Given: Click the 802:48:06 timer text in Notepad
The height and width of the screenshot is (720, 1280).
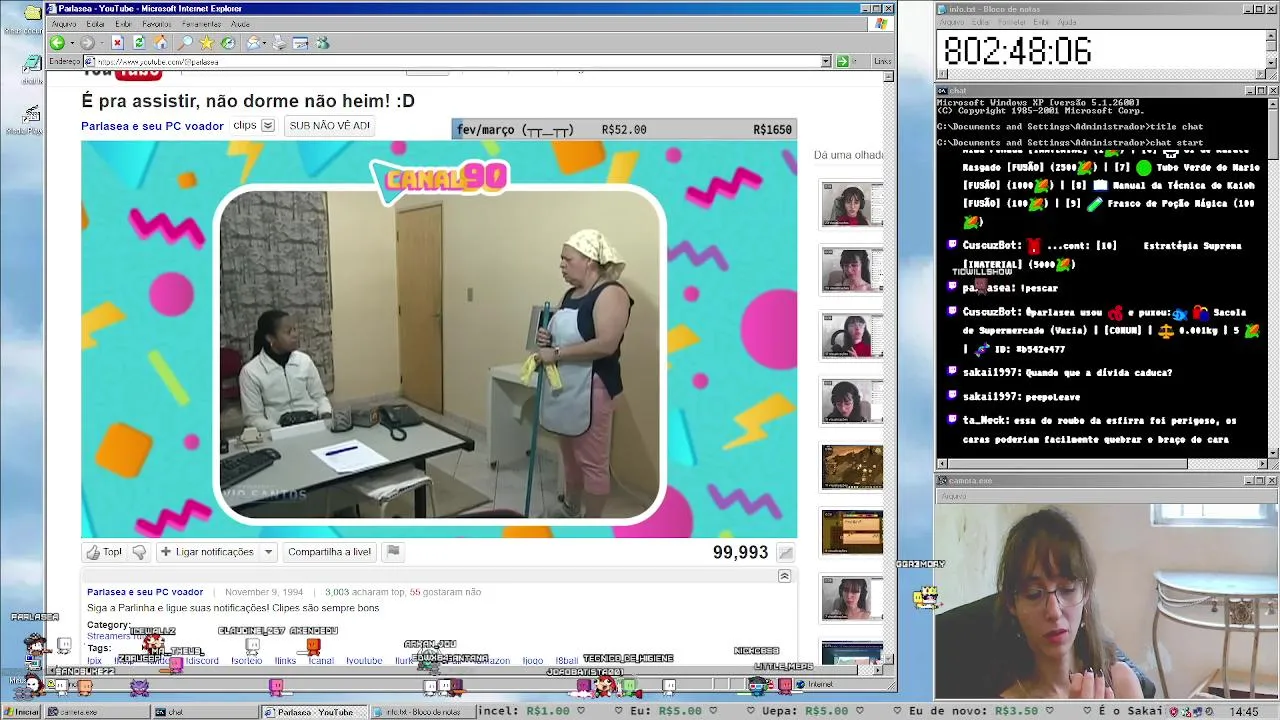Looking at the screenshot, I should [x=1017, y=51].
